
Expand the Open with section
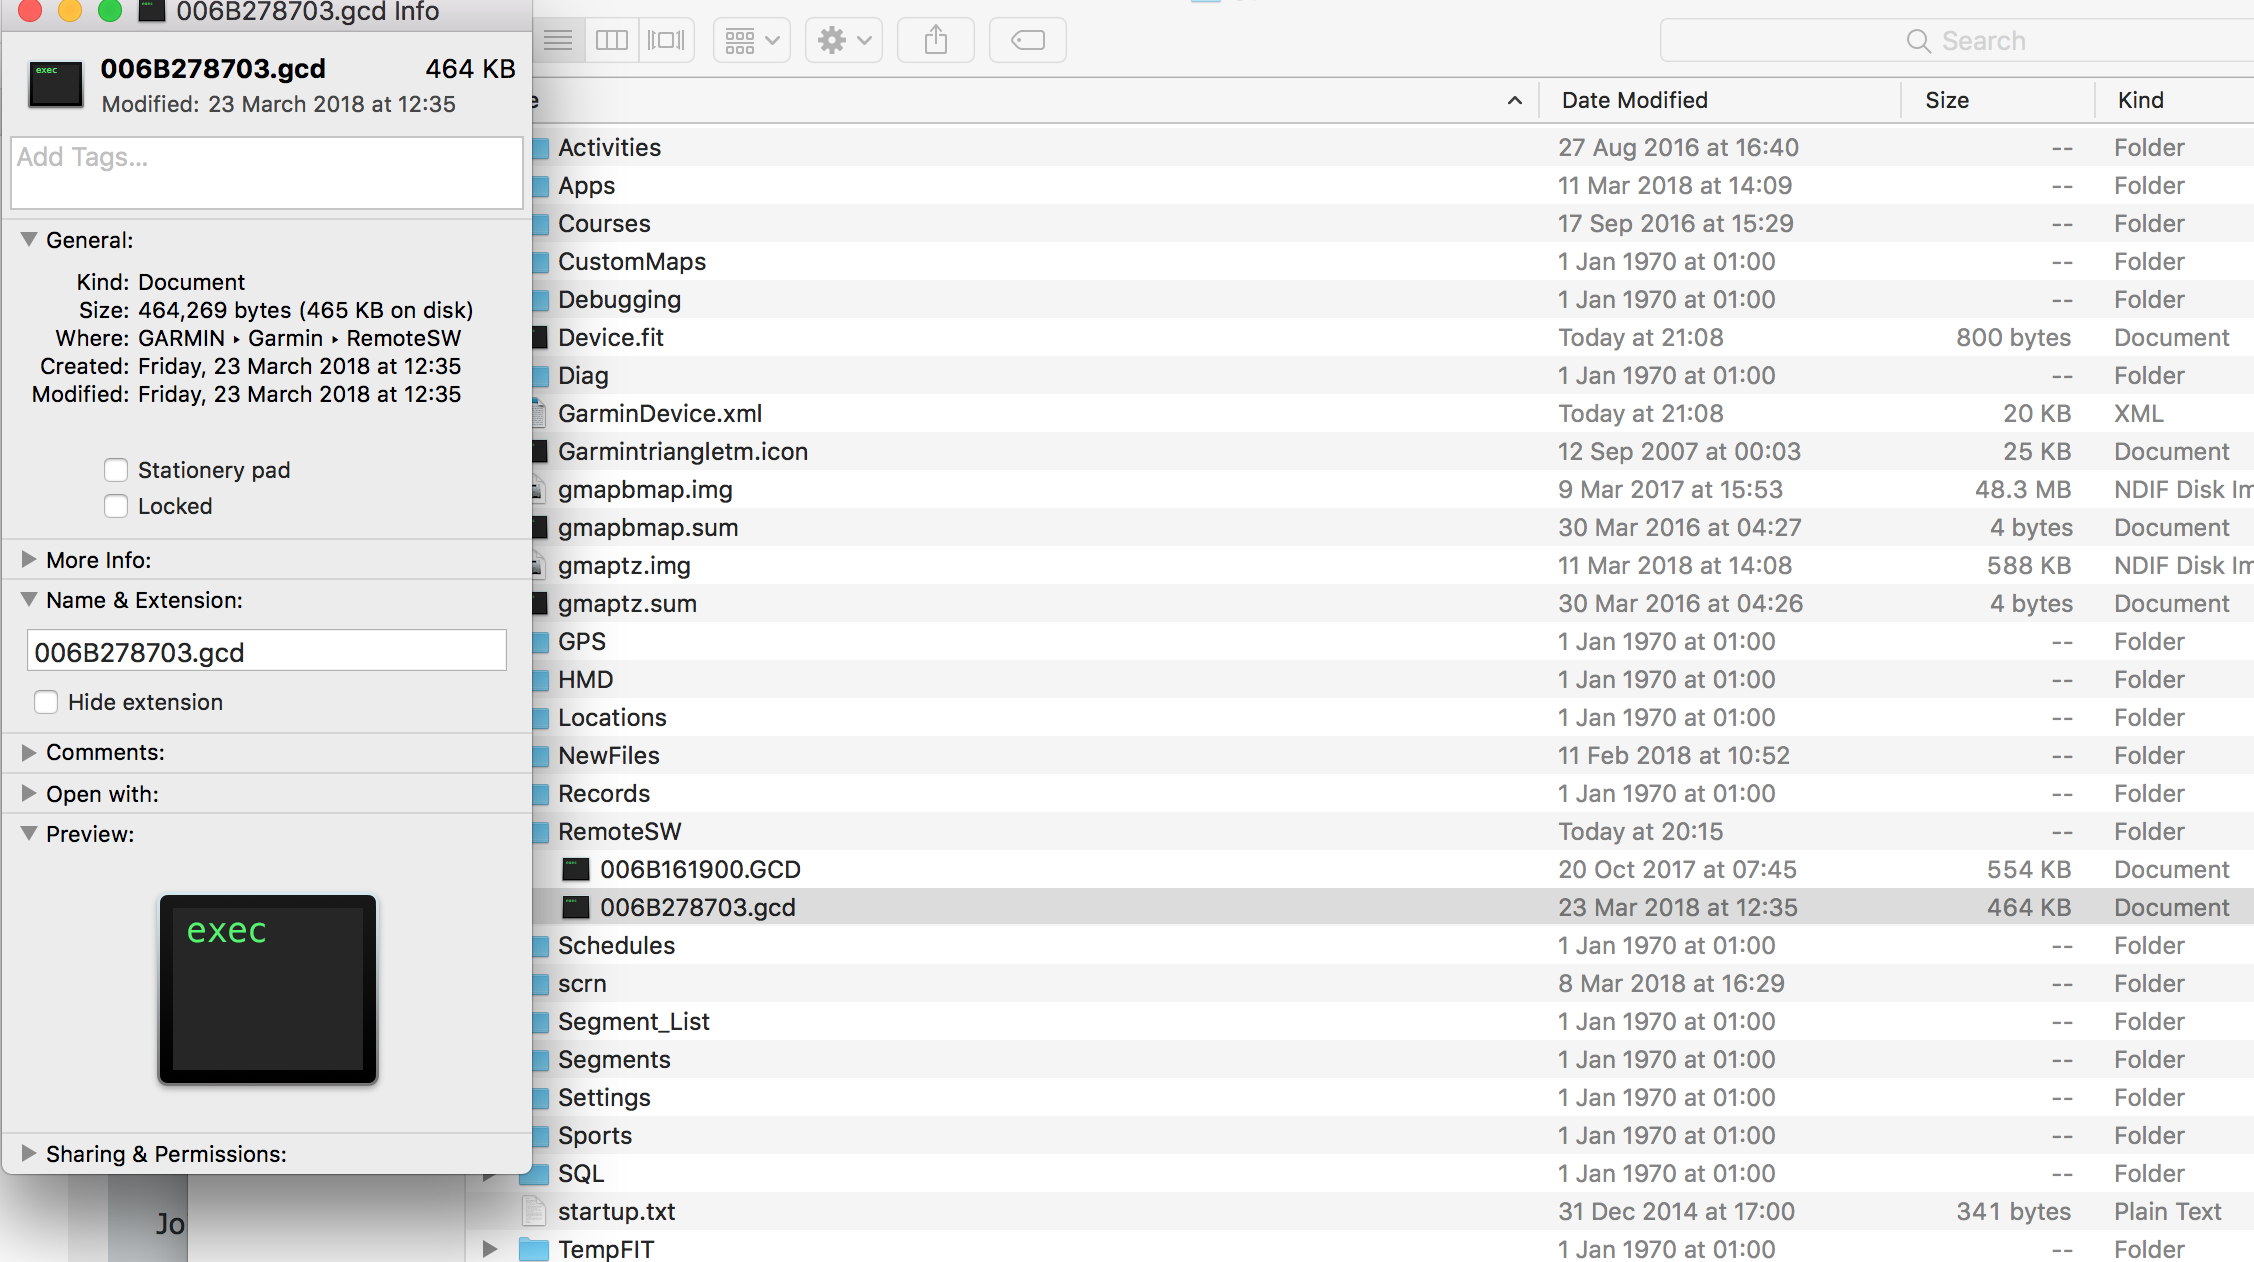29,794
